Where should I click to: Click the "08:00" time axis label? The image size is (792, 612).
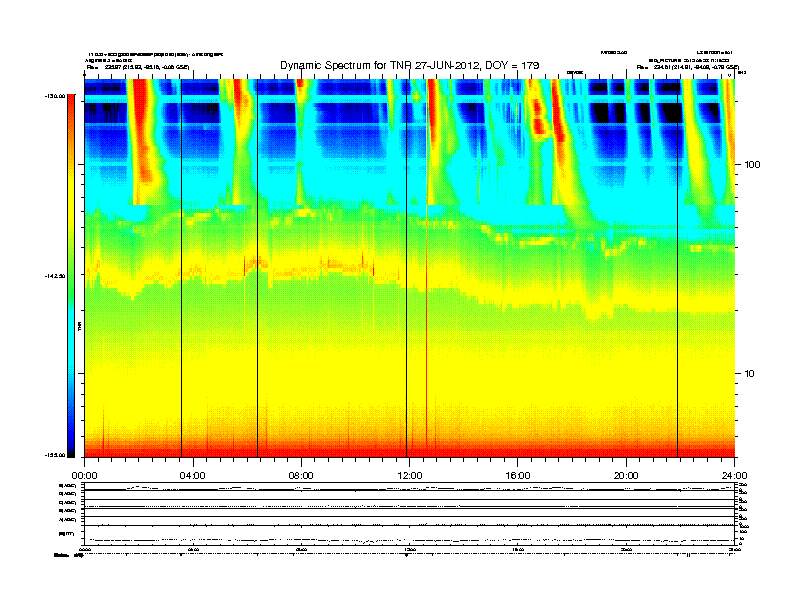[301, 475]
